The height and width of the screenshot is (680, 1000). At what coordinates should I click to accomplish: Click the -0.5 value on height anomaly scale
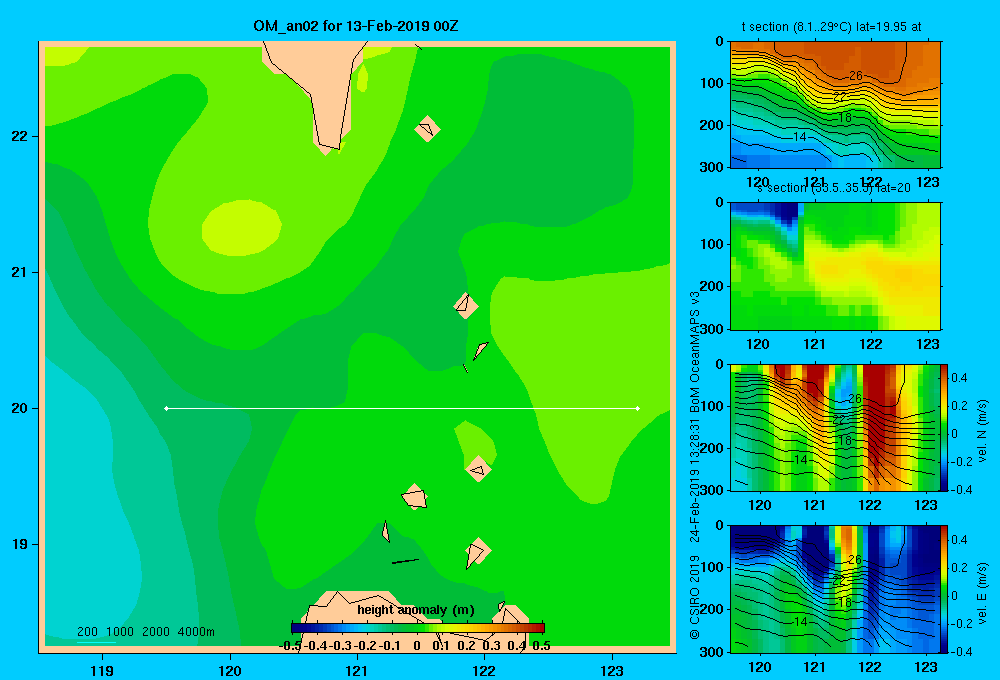click(x=290, y=646)
